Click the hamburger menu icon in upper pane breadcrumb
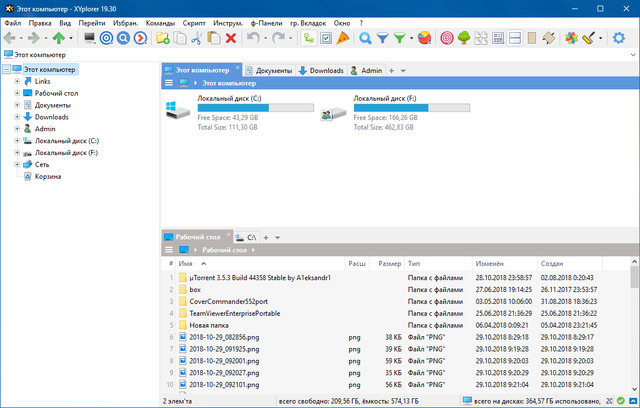 coord(166,84)
